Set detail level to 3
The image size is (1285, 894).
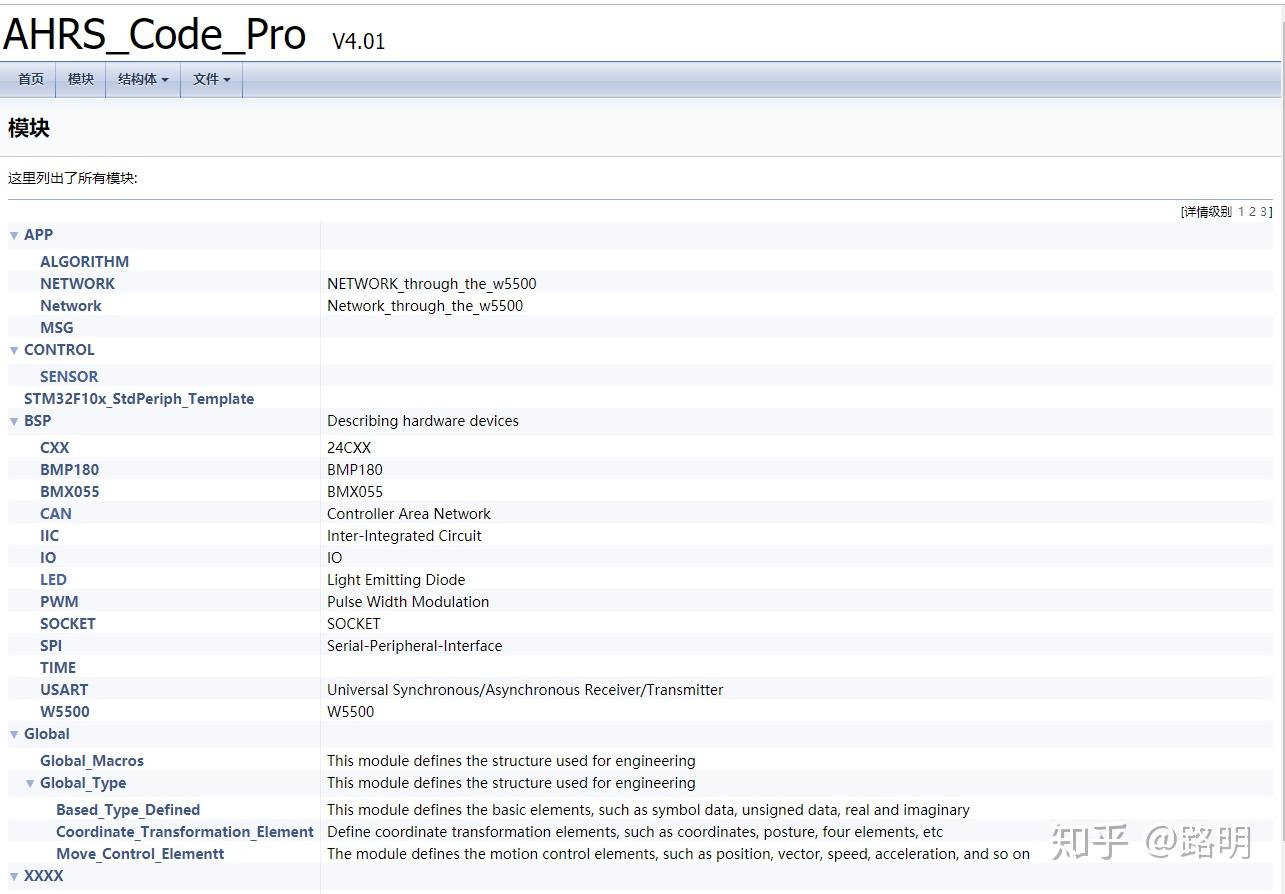click(1263, 212)
